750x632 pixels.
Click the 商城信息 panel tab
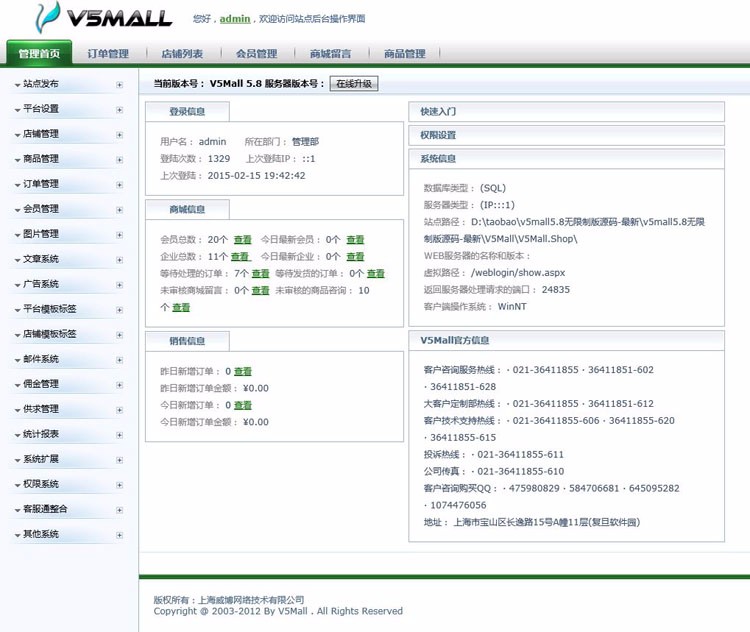click(x=188, y=210)
